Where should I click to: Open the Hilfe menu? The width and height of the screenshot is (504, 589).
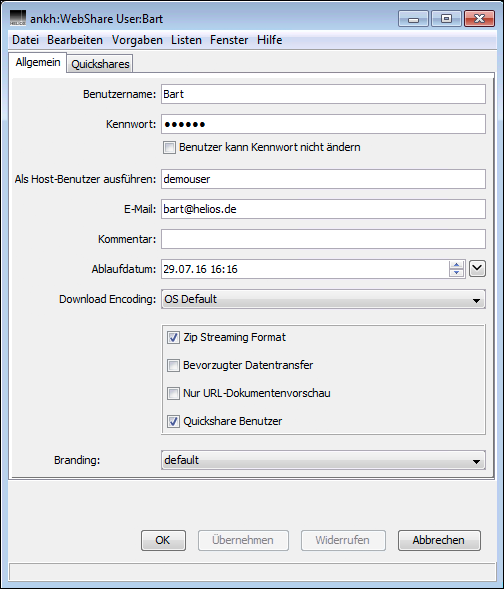pyautogui.click(x=270, y=40)
